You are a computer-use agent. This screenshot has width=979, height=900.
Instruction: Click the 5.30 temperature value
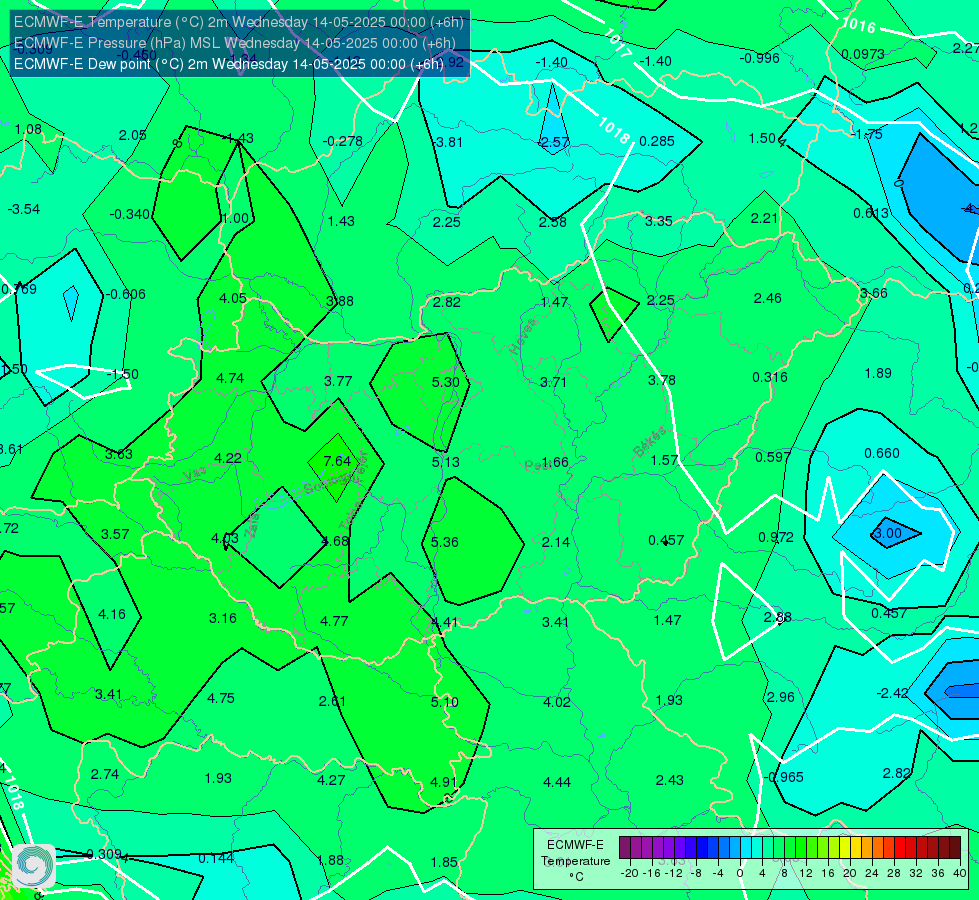click(x=445, y=382)
